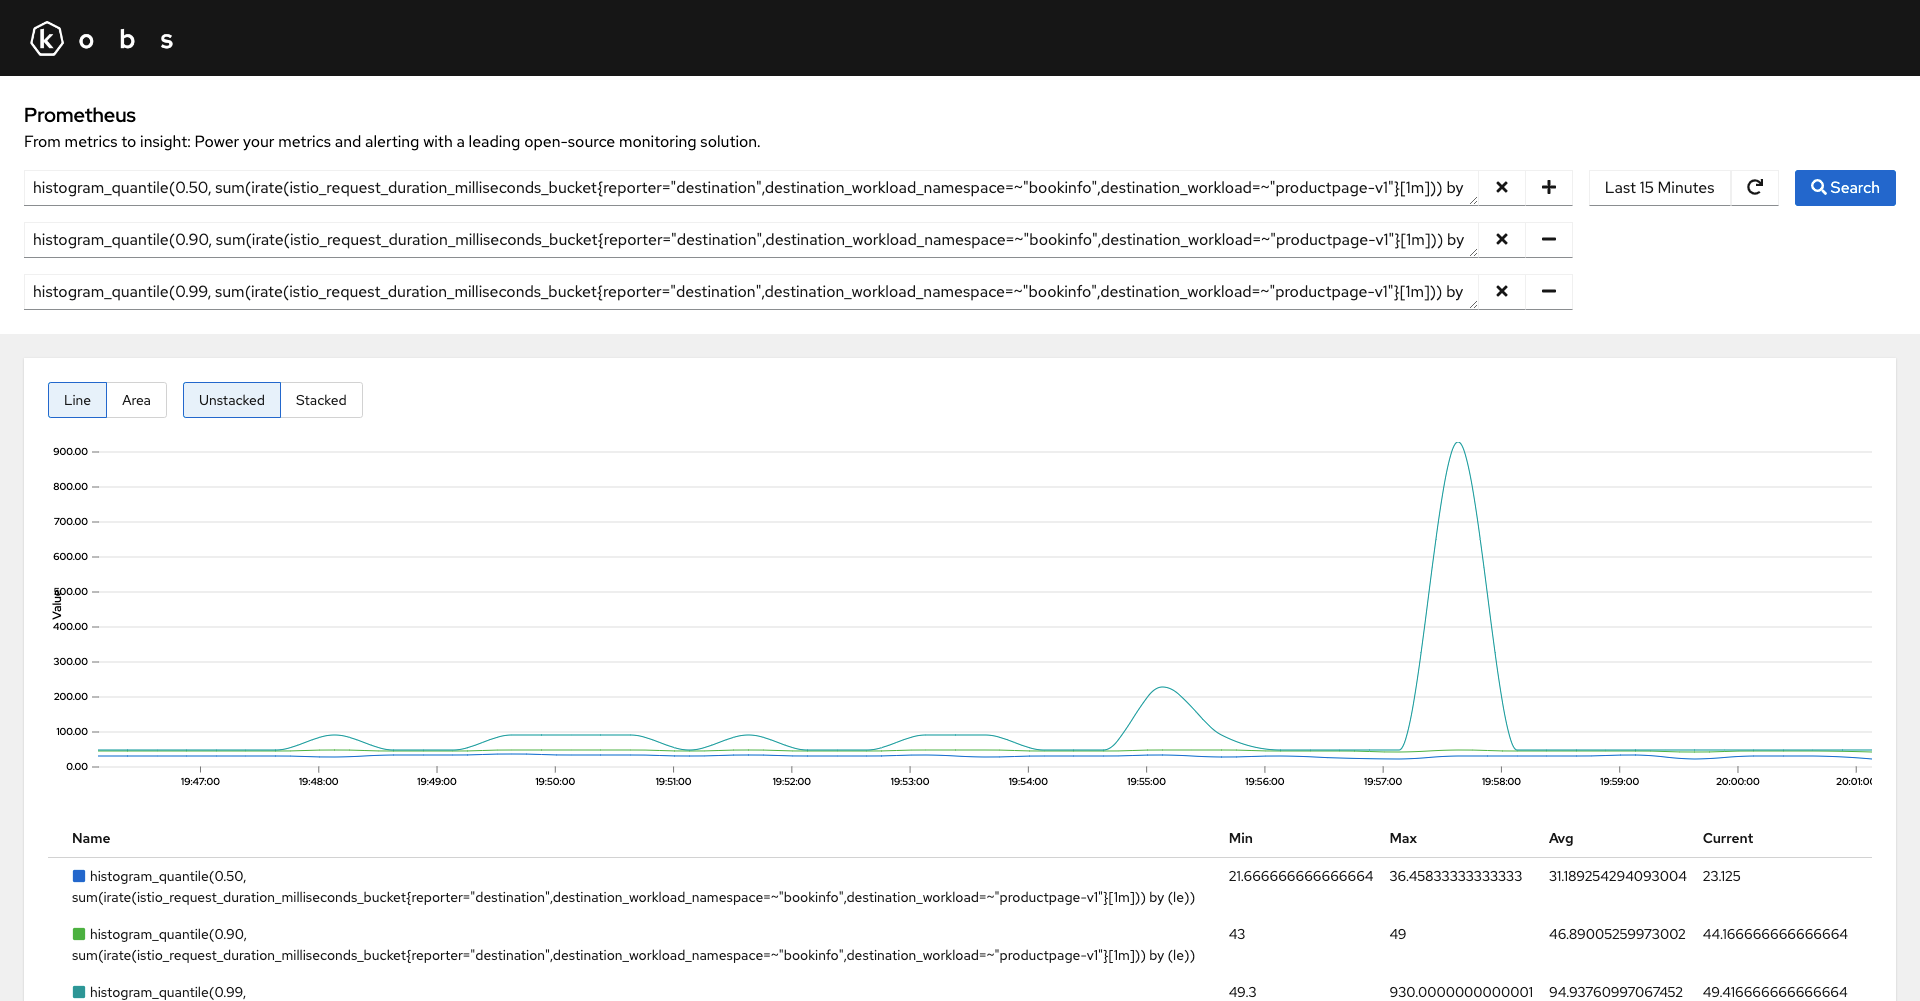
Task: Edit the 0.99 histogram_quantile query field
Action: pyautogui.click(x=751, y=291)
